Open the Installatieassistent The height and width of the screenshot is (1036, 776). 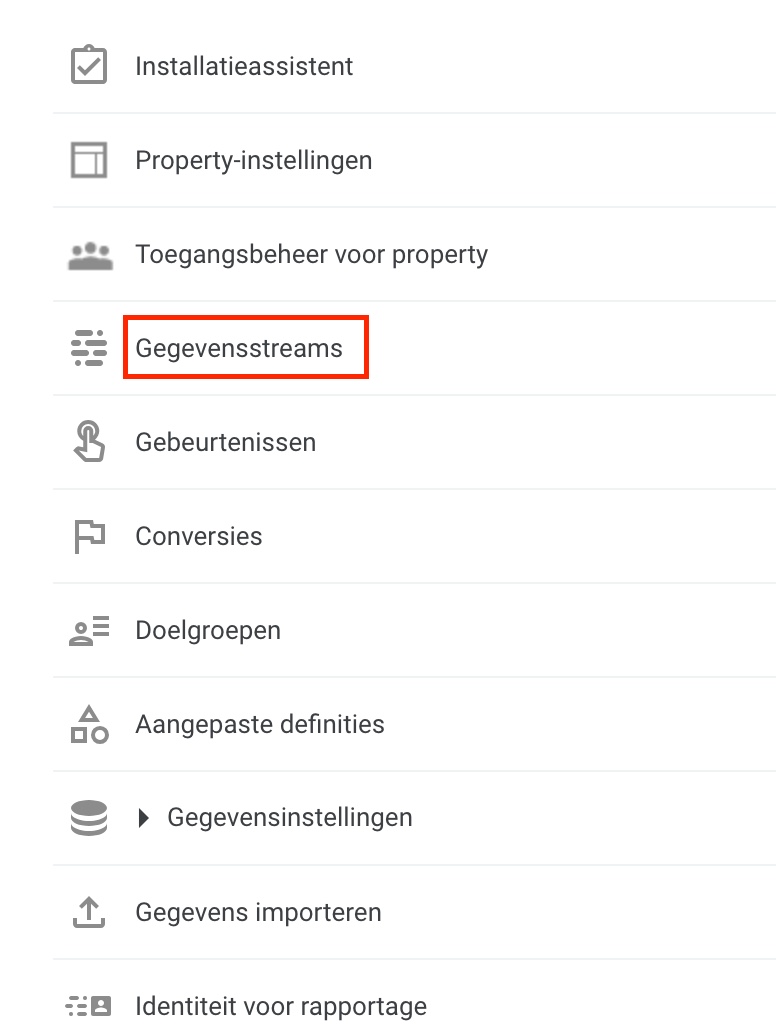[x=244, y=64]
